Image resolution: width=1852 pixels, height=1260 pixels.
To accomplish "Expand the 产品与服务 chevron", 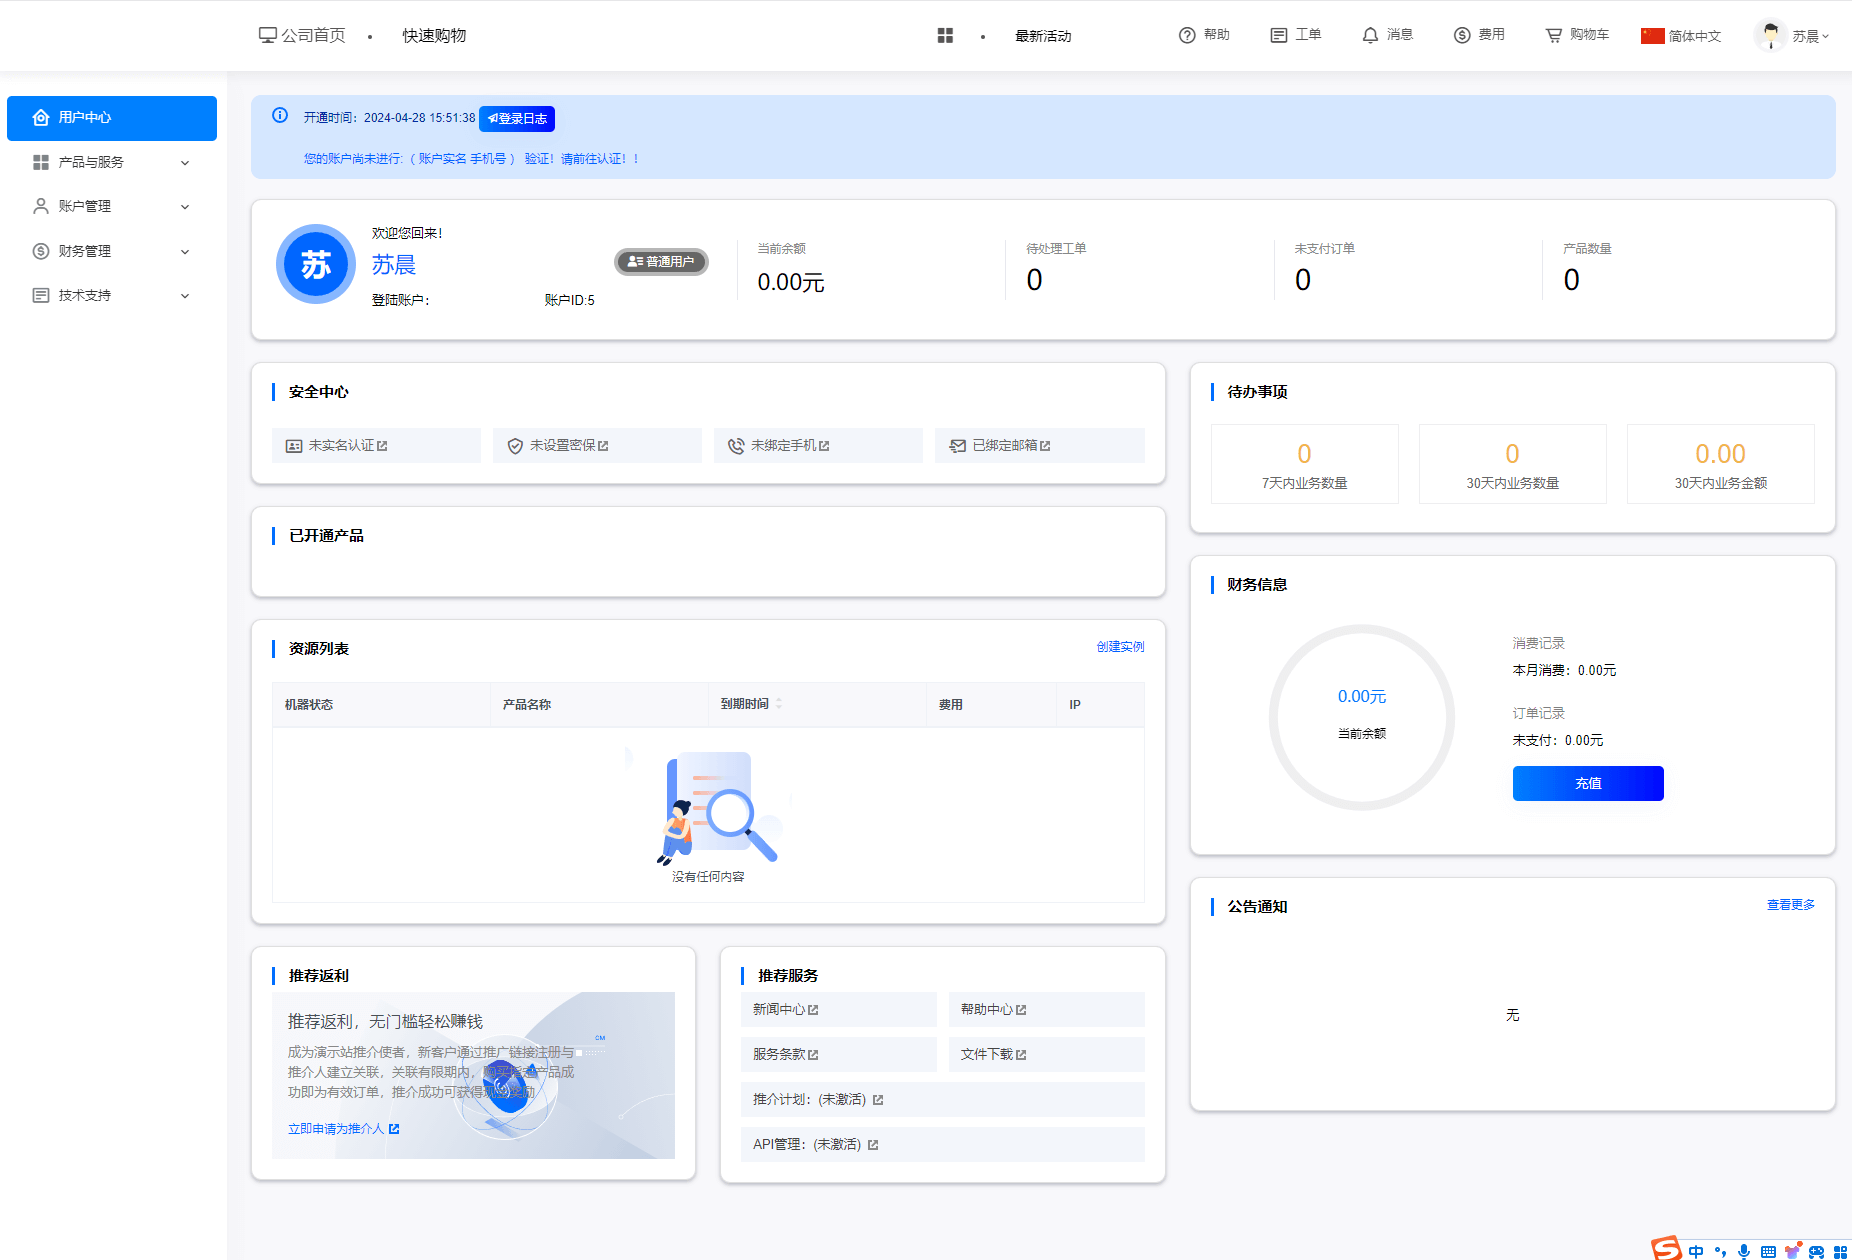I will tap(185, 163).
